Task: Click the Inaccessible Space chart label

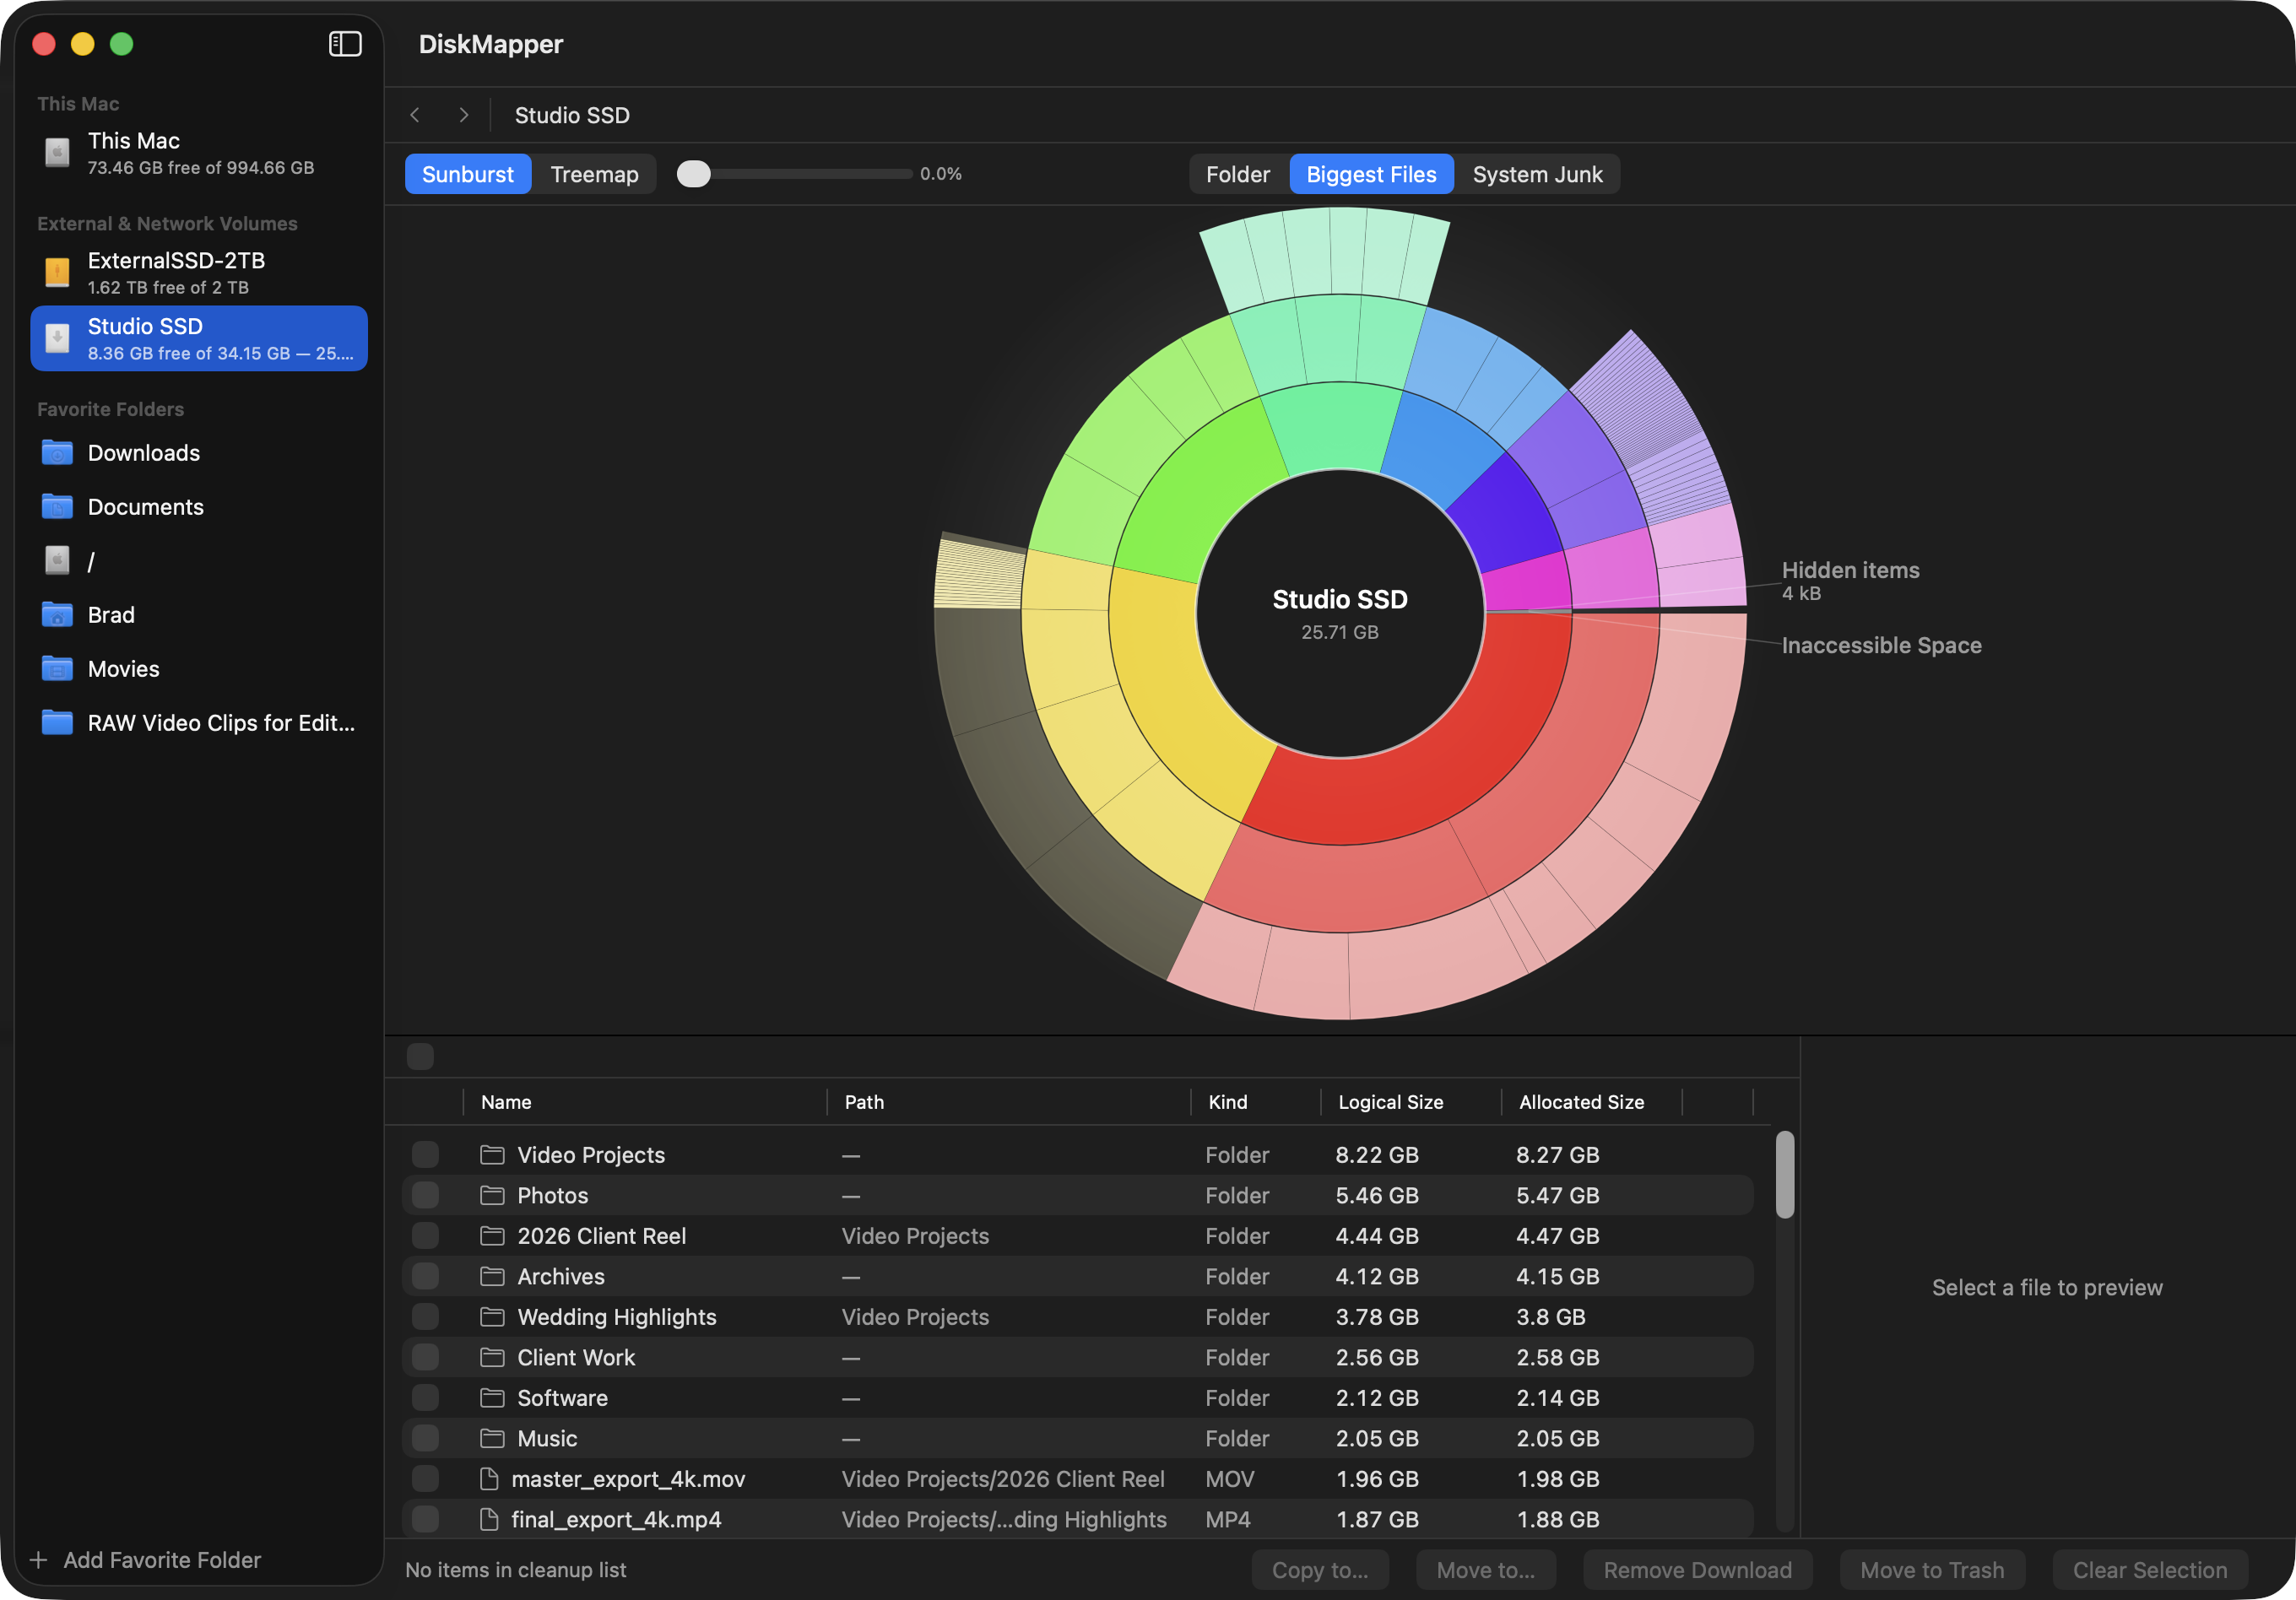Action: (1881, 645)
